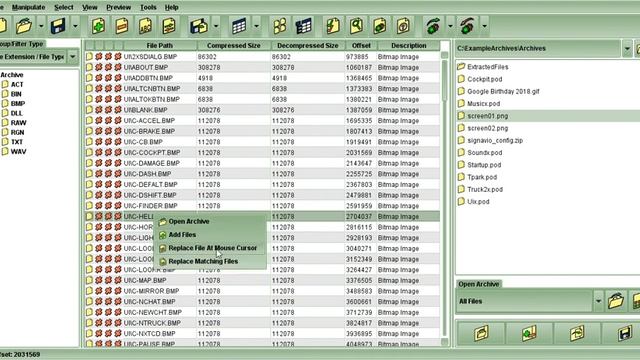Click the Information document toolbar icon
The image size is (640, 360).
404,26
